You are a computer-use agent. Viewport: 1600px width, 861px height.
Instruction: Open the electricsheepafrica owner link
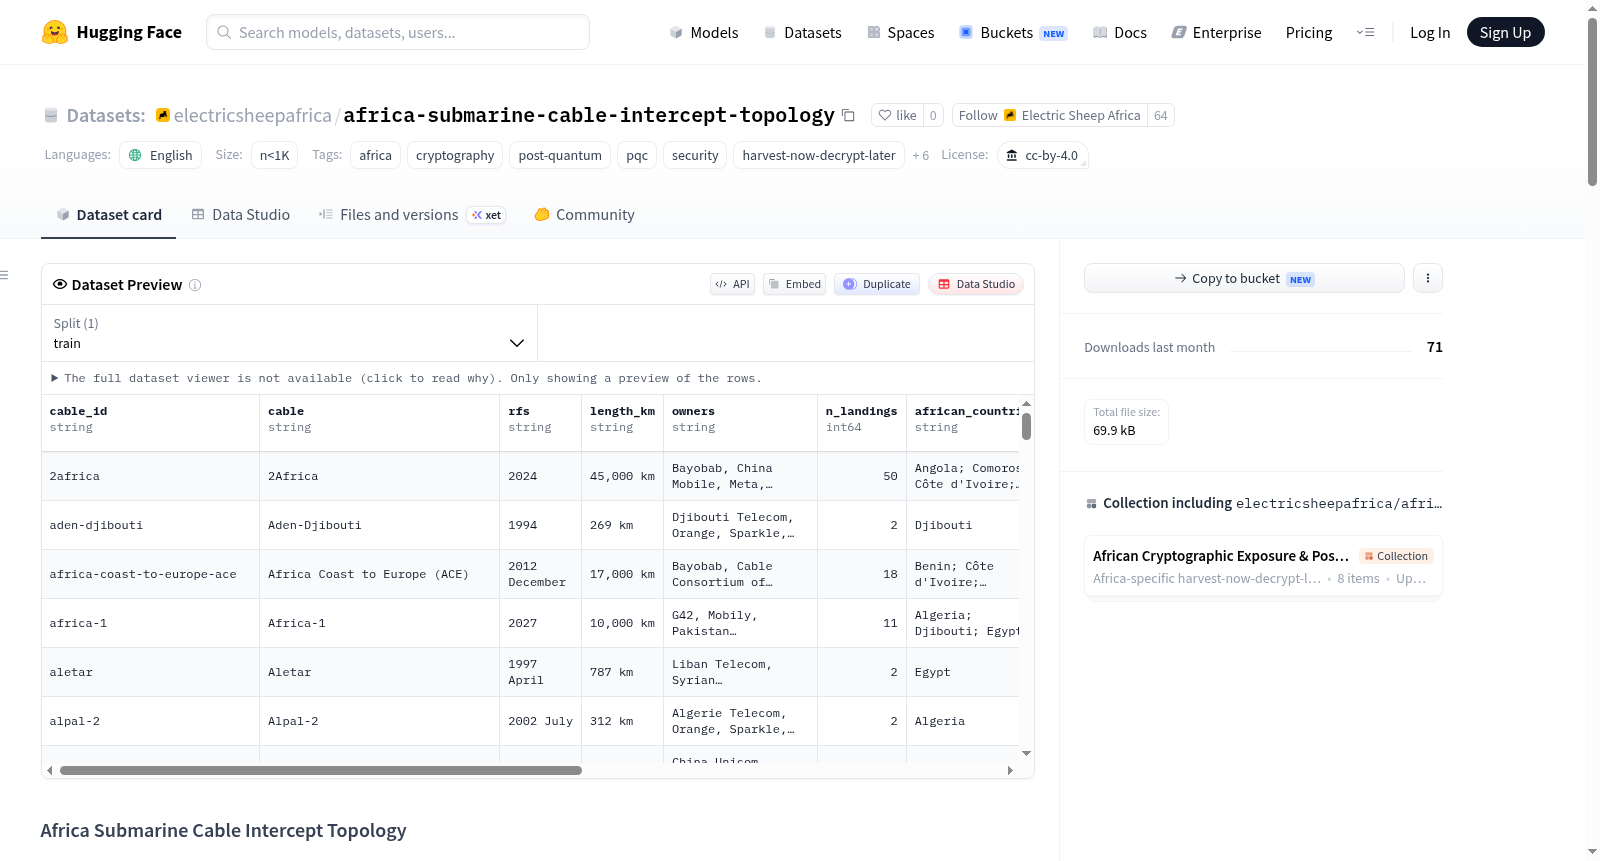coord(253,115)
